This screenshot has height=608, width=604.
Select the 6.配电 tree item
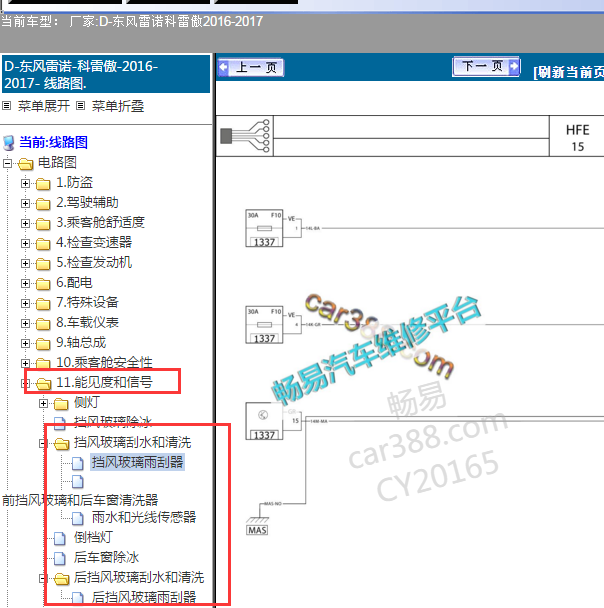[x=74, y=282]
